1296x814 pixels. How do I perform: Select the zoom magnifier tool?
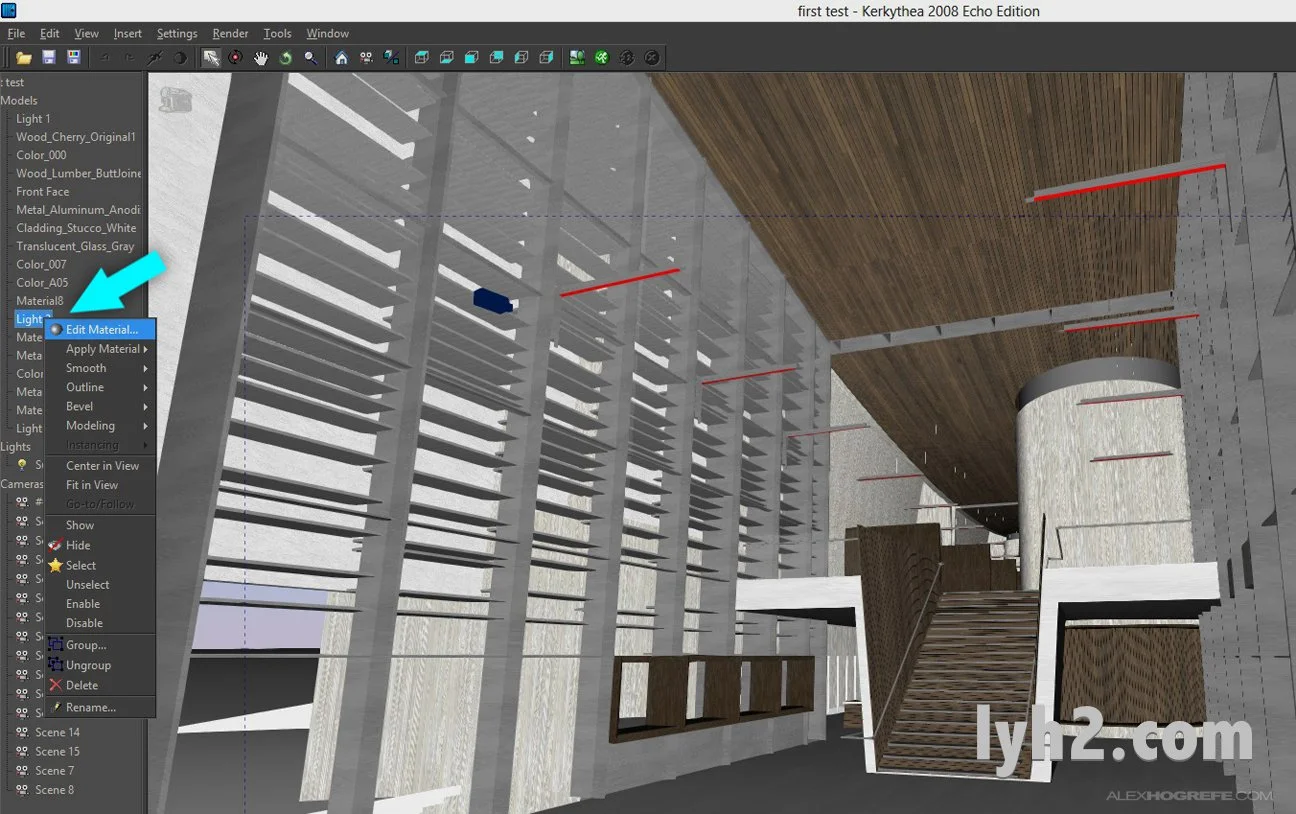pos(310,58)
